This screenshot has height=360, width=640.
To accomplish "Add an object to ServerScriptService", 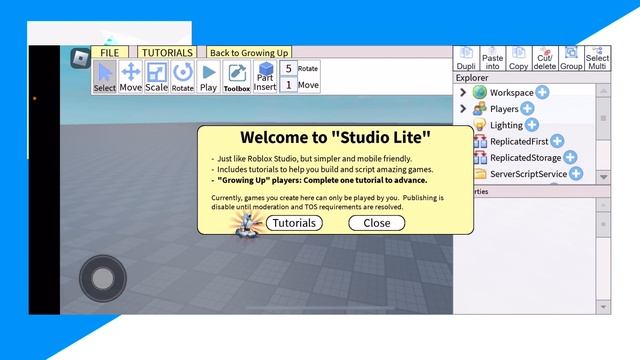I will [x=576, y=174].
